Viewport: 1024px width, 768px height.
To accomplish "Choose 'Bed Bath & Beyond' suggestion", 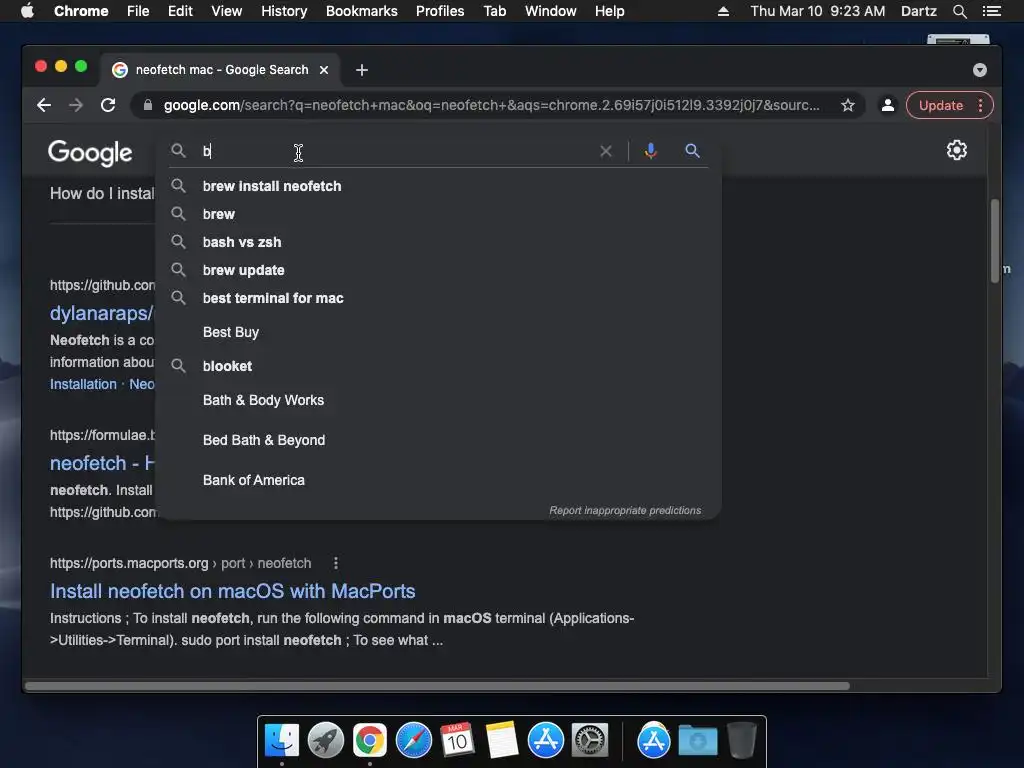I will pyautogui.click(x=438, y=440).
